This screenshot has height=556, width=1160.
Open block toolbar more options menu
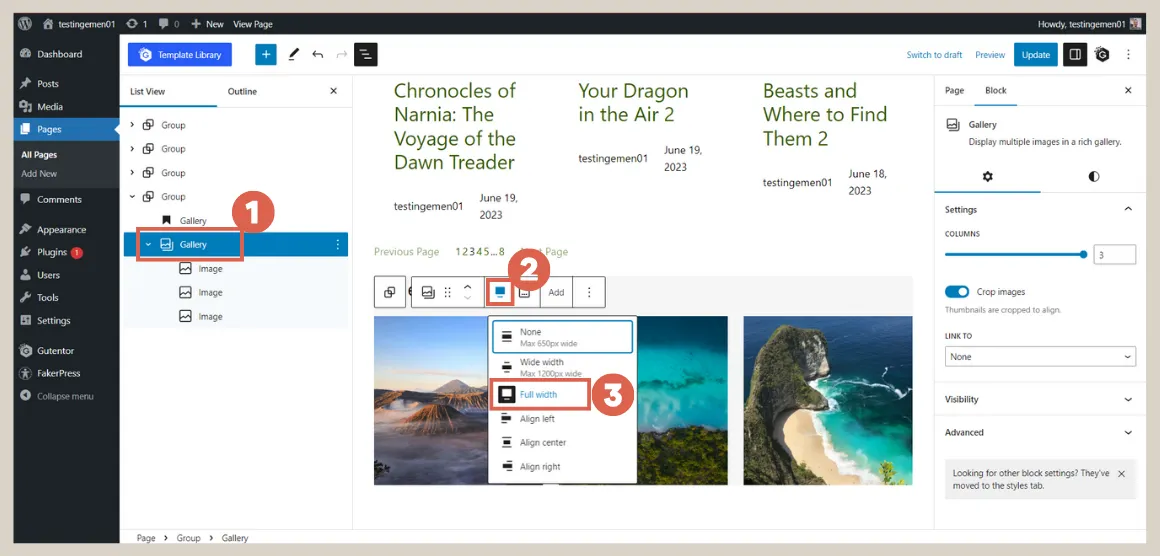589,292
